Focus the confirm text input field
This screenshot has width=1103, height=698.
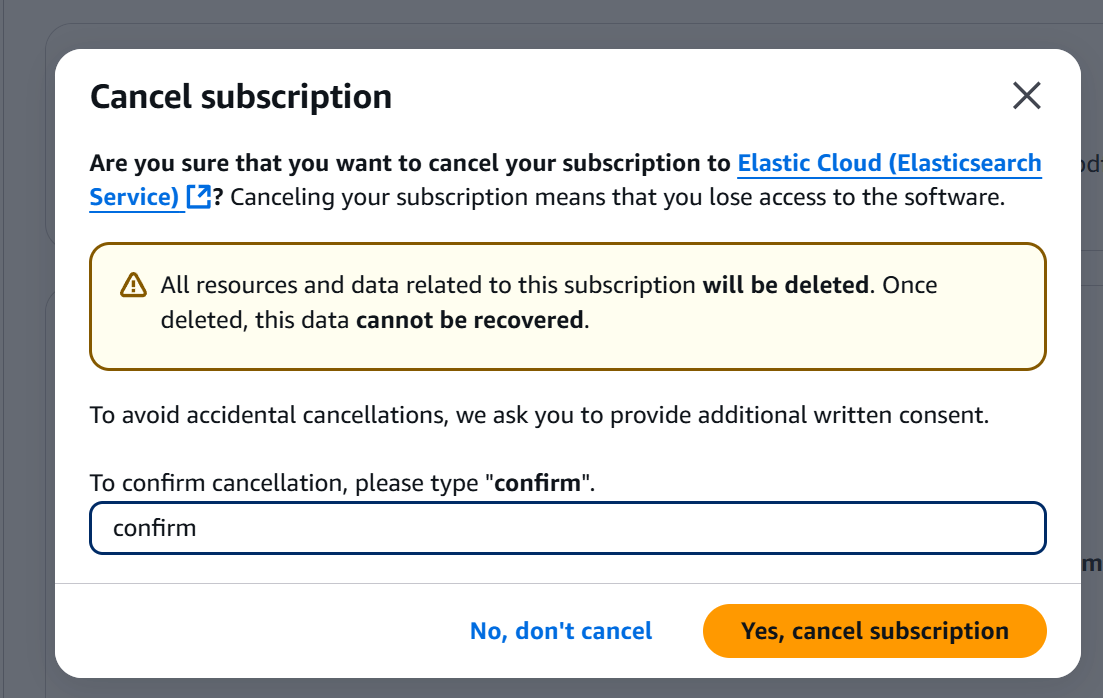[567, 528]
